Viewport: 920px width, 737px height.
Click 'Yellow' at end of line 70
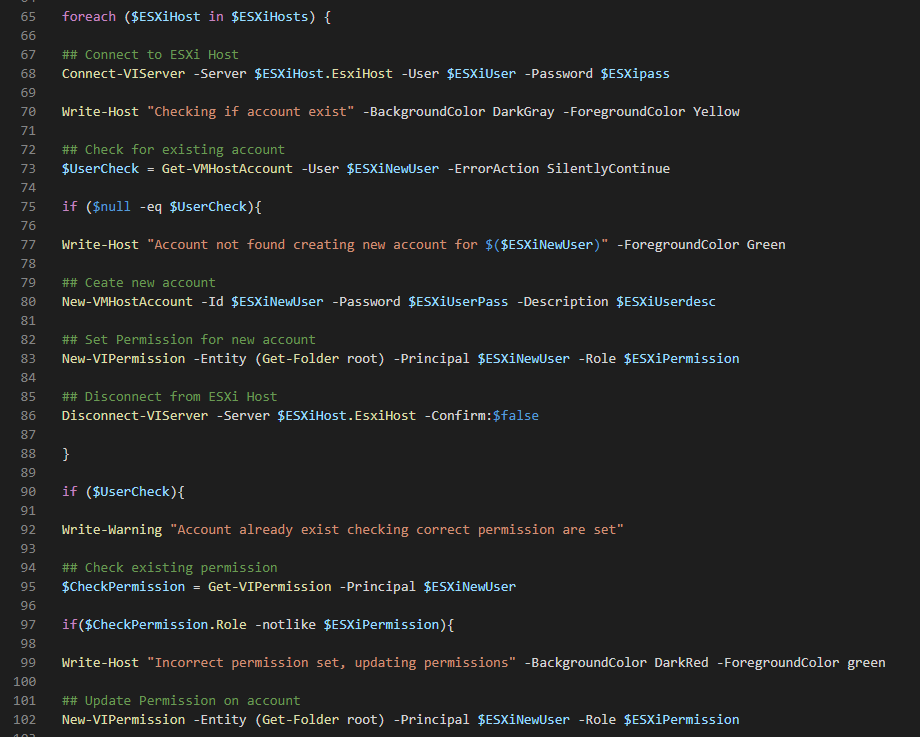click(x=716, y=111)
